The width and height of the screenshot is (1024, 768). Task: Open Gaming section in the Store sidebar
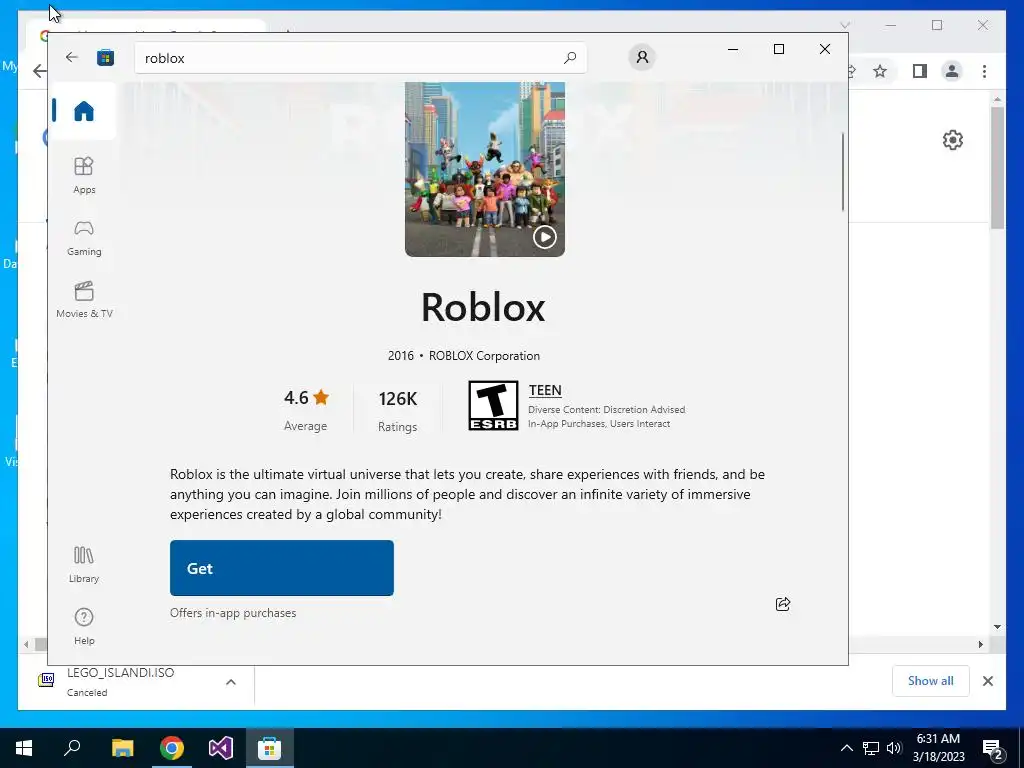pyautogui.click(x=84, y=238)
